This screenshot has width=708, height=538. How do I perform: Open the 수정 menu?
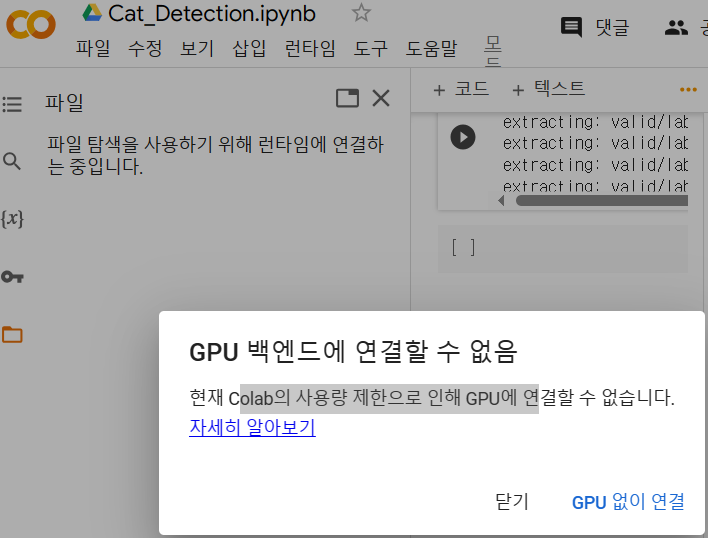(145, 48)
